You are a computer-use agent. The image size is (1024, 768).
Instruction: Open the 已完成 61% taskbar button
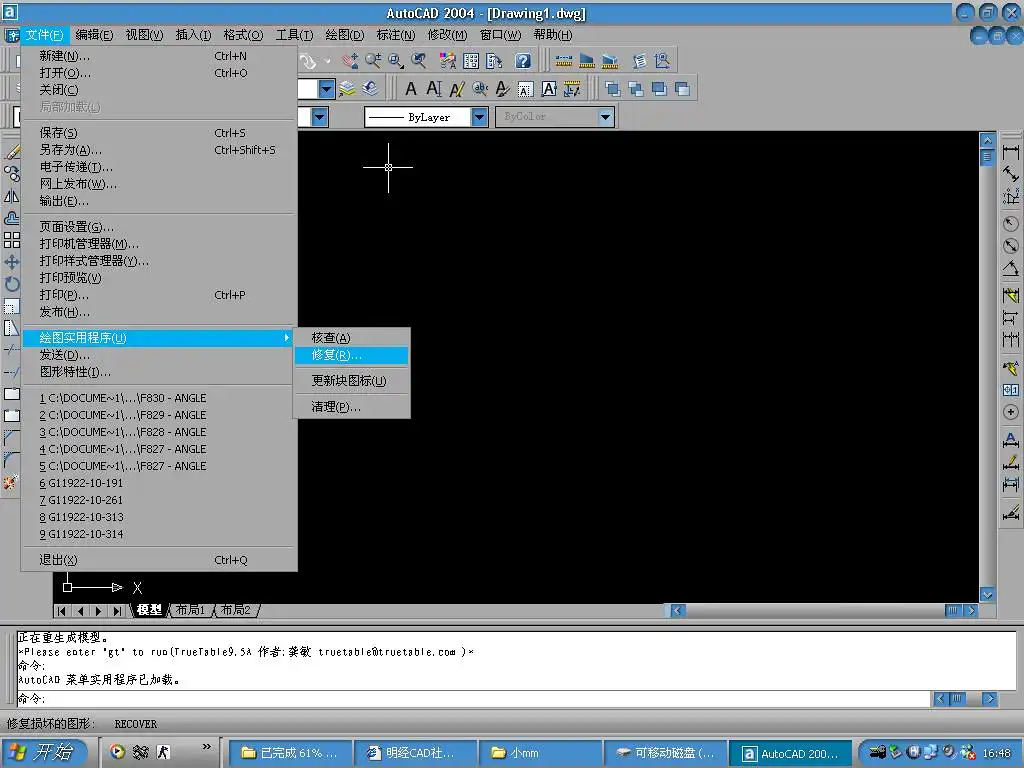click(x=291, y=753)
